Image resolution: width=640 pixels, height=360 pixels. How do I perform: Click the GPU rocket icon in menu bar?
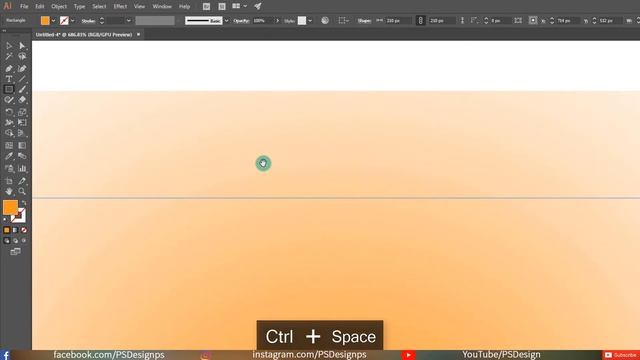pyautogui.click(x=258, y=6)
